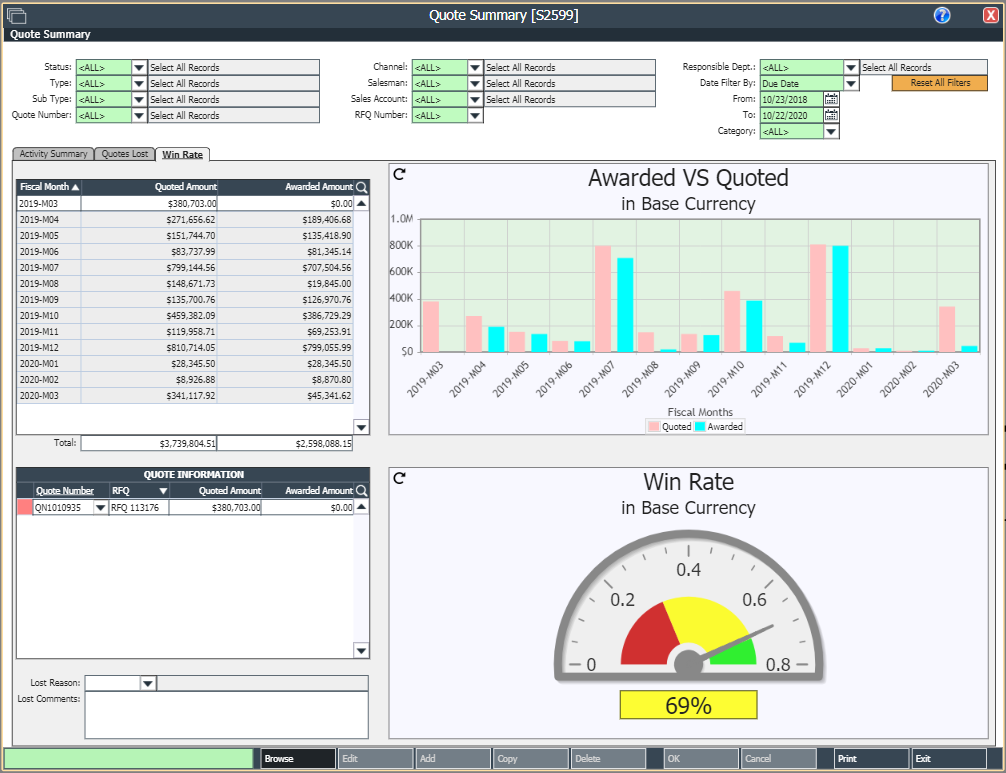
Task: Open search in the Fiscal Month grid header
Action: 359,187
